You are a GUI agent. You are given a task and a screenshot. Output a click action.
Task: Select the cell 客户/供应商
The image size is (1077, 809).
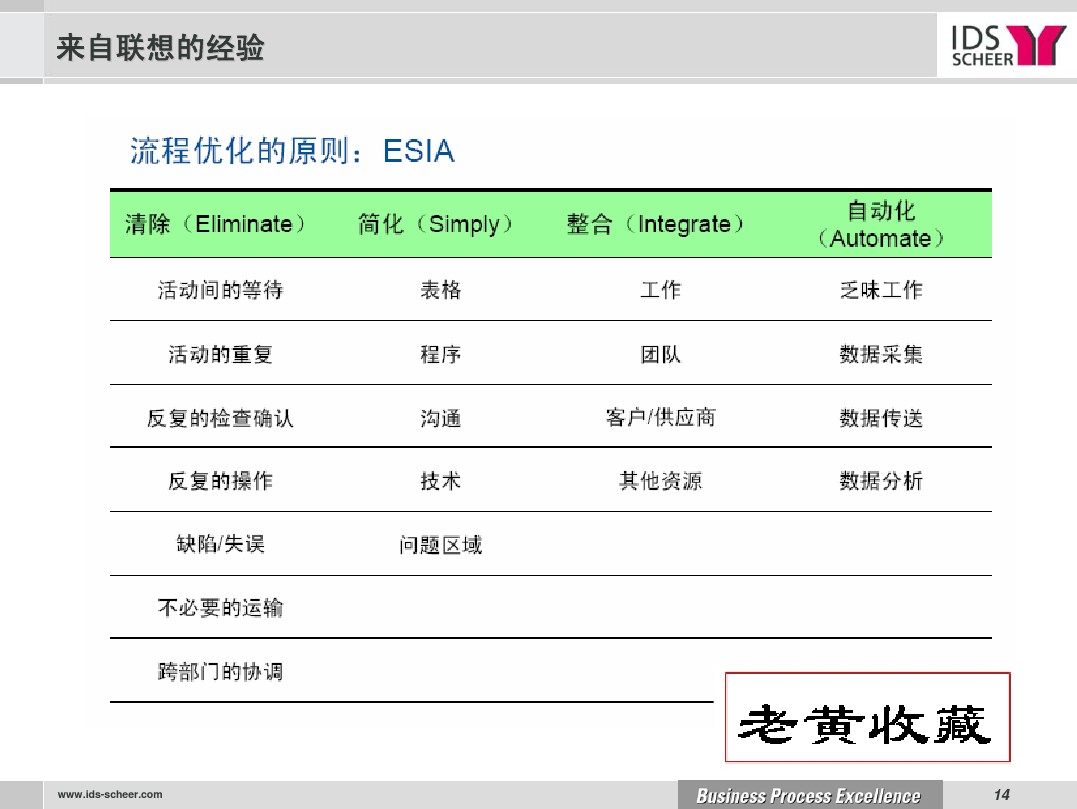click(x=660, y=417)
